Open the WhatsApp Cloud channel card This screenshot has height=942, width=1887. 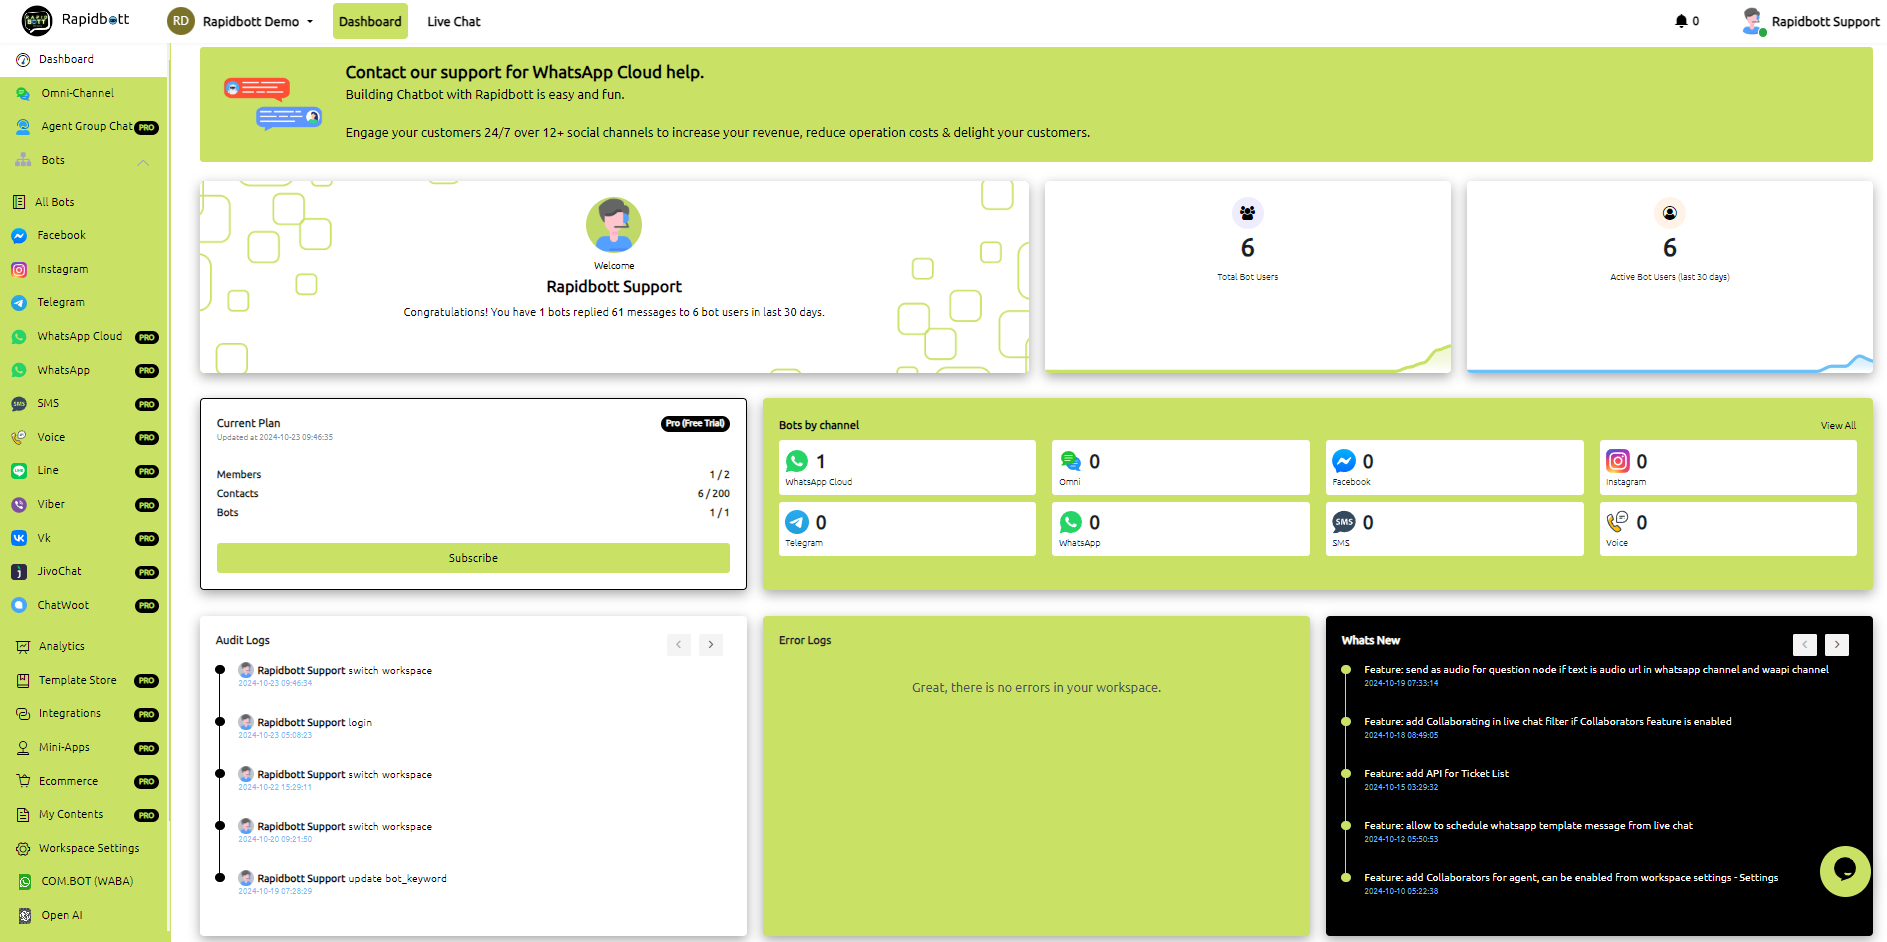coord(907,467)
